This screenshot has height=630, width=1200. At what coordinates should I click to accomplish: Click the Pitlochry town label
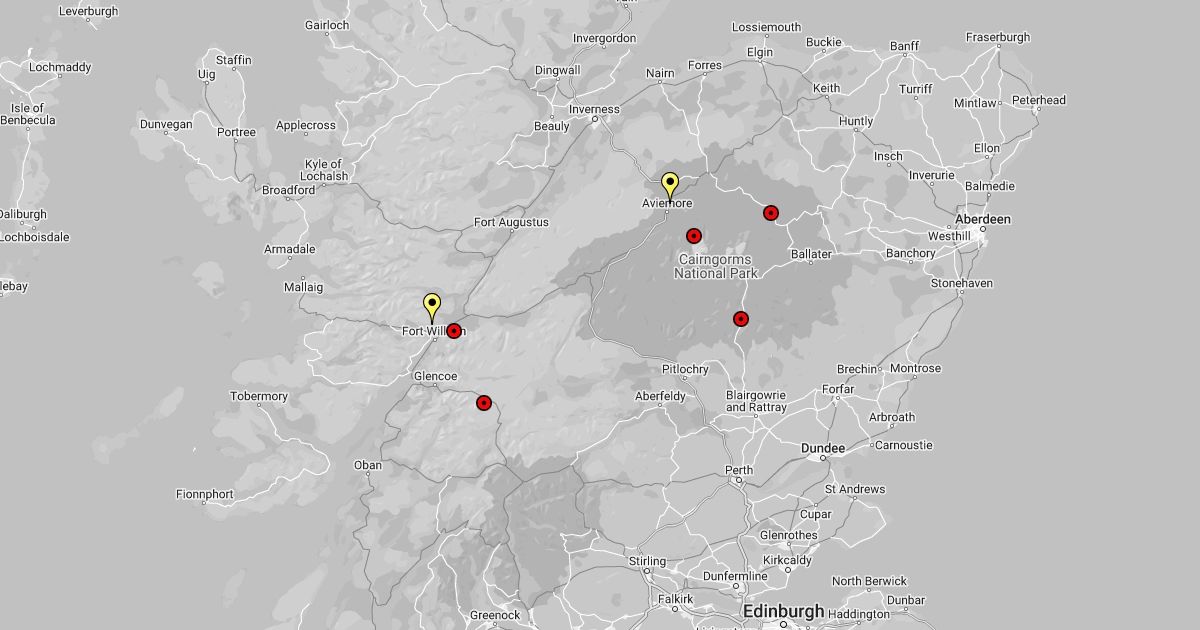685,369
